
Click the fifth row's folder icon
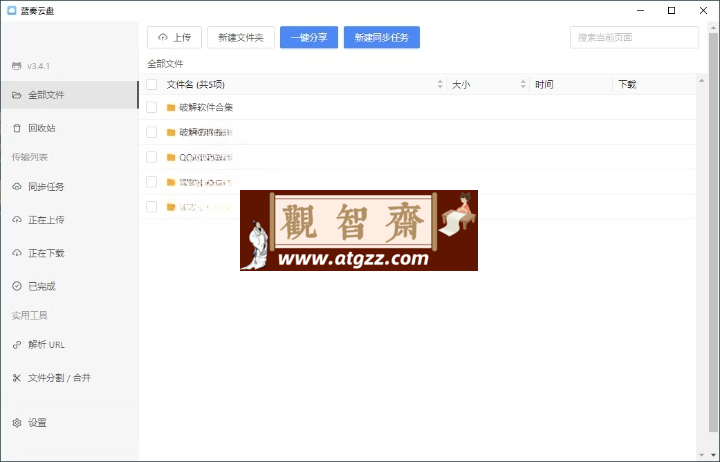pyautogui.click(x=171, y=207)
